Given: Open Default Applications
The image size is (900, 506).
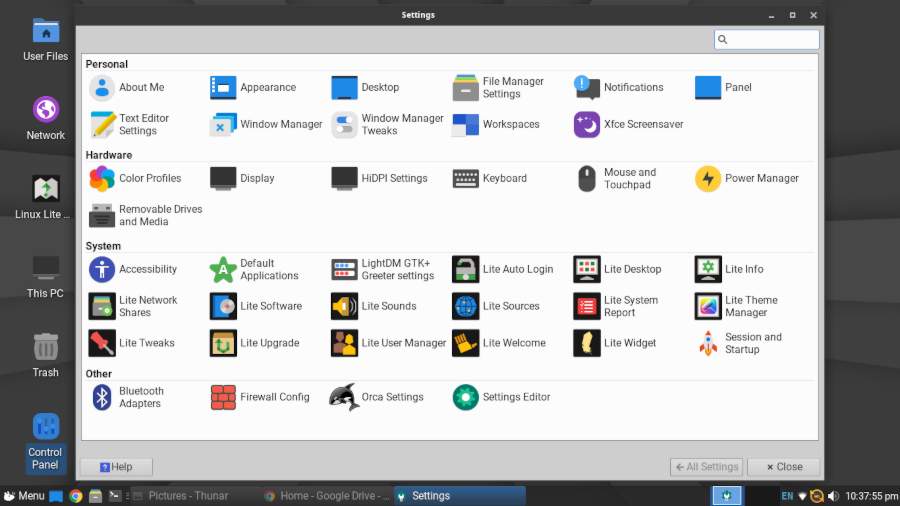Looking at the screenshot, I should pos(254,269).
